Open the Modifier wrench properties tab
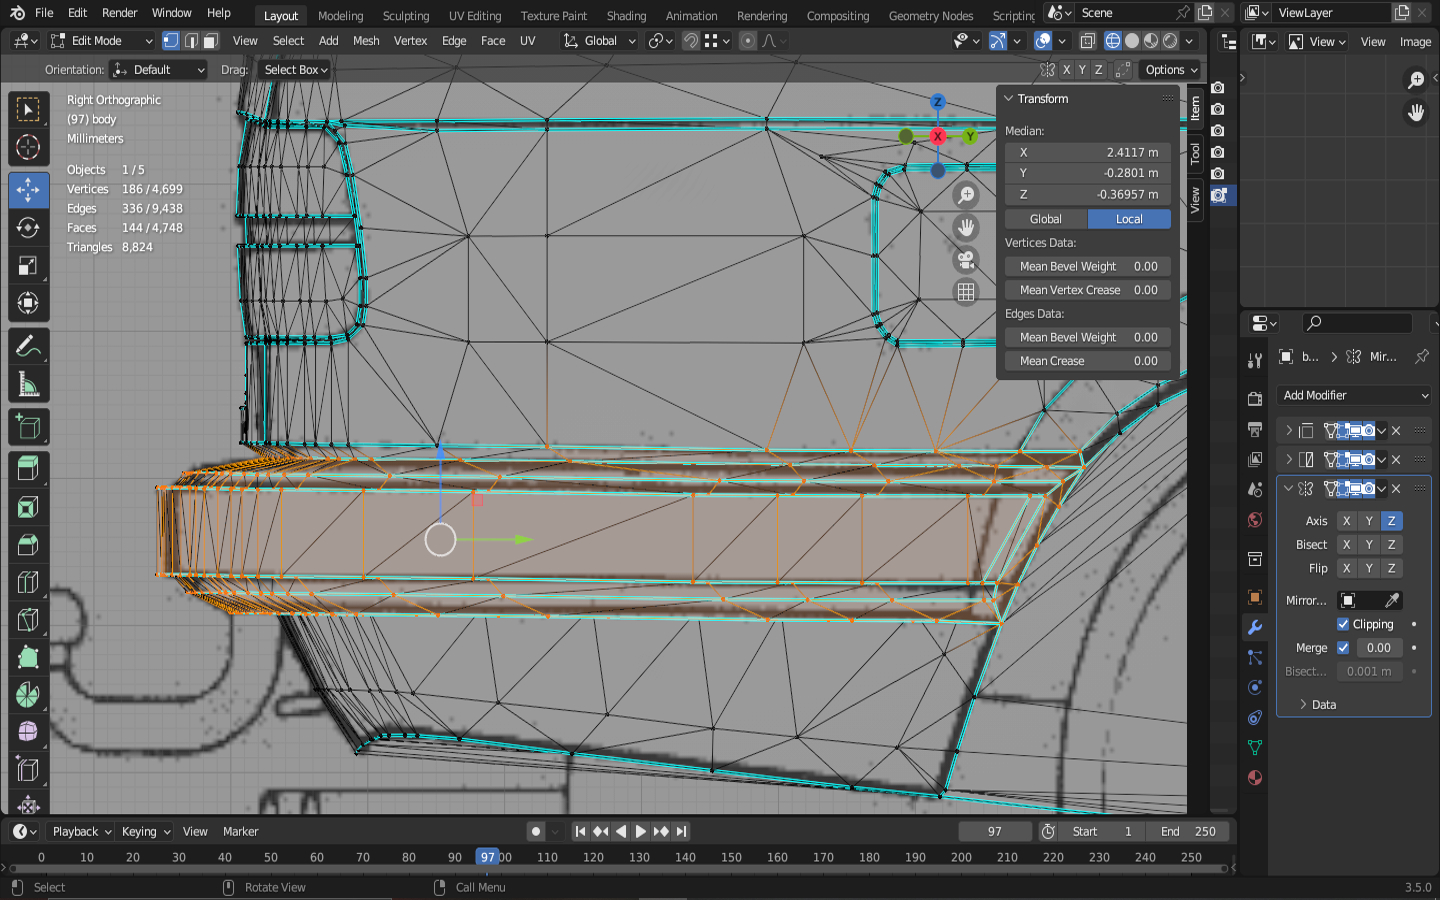 [x=1255, y=628]
